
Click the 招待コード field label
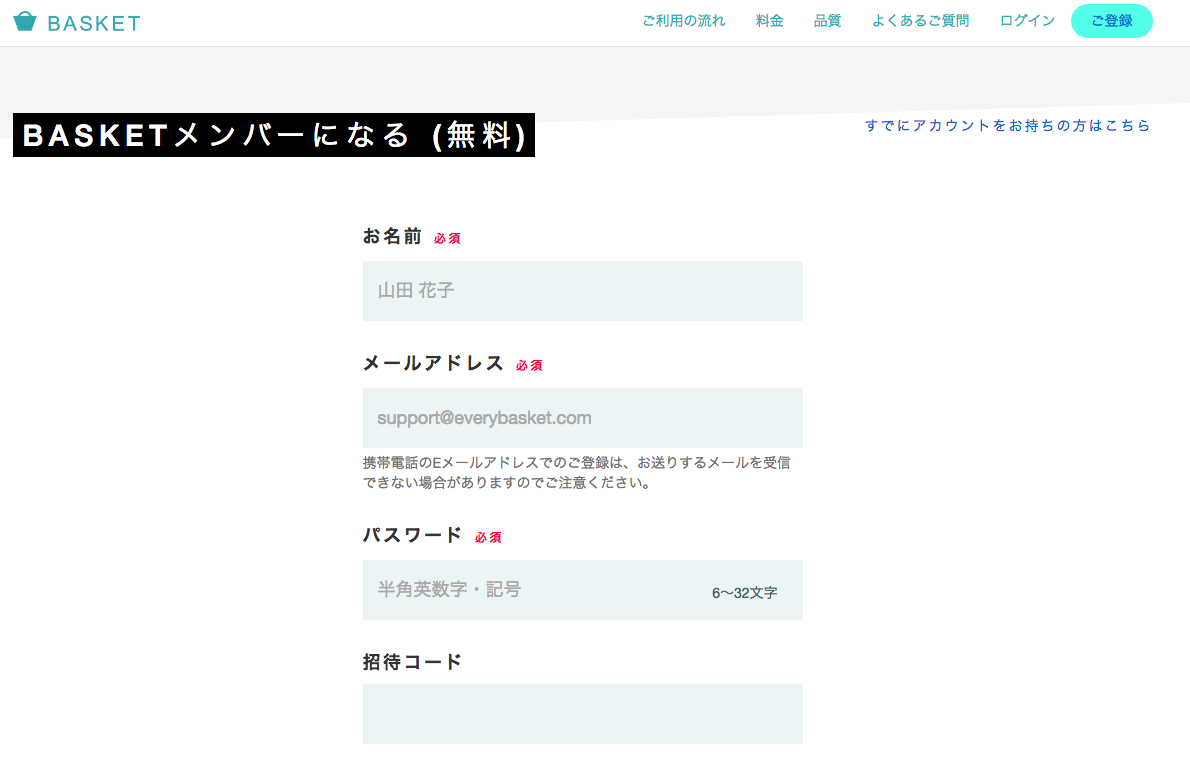coord(413,662)
